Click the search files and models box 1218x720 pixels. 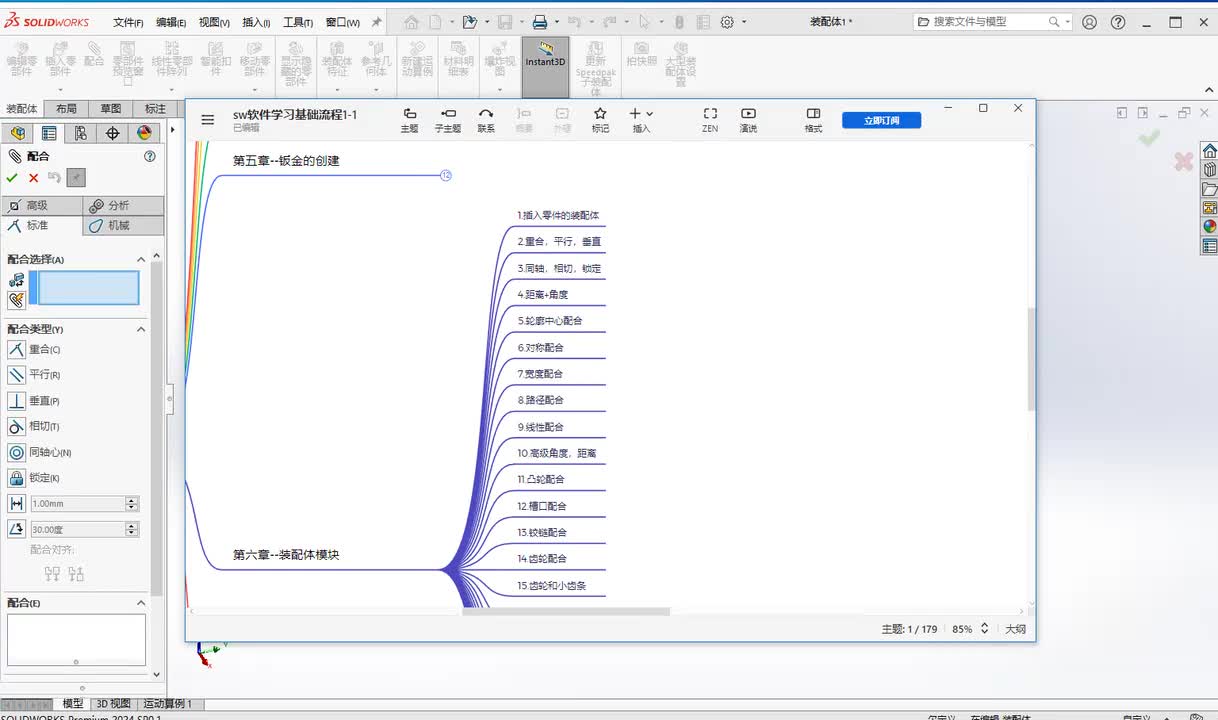tap(992, 21)
